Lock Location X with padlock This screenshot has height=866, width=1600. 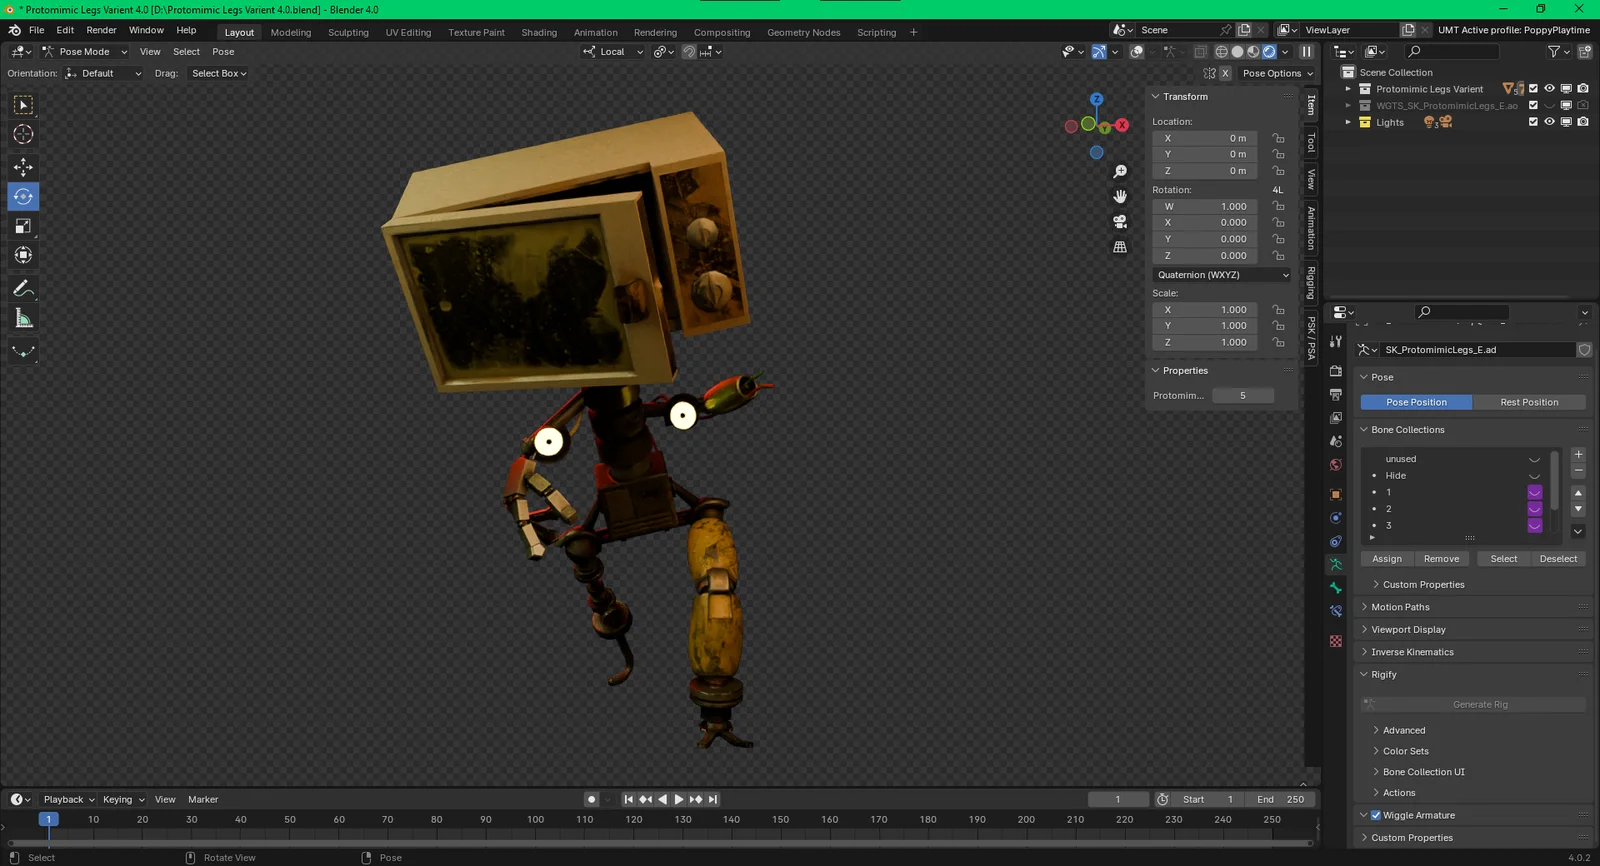pyautogui.click(x=1278, y=138)
